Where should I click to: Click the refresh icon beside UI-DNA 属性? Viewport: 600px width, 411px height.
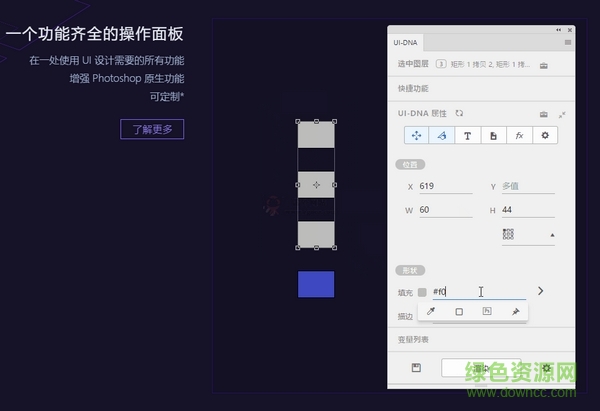click(x=459, y=113)
